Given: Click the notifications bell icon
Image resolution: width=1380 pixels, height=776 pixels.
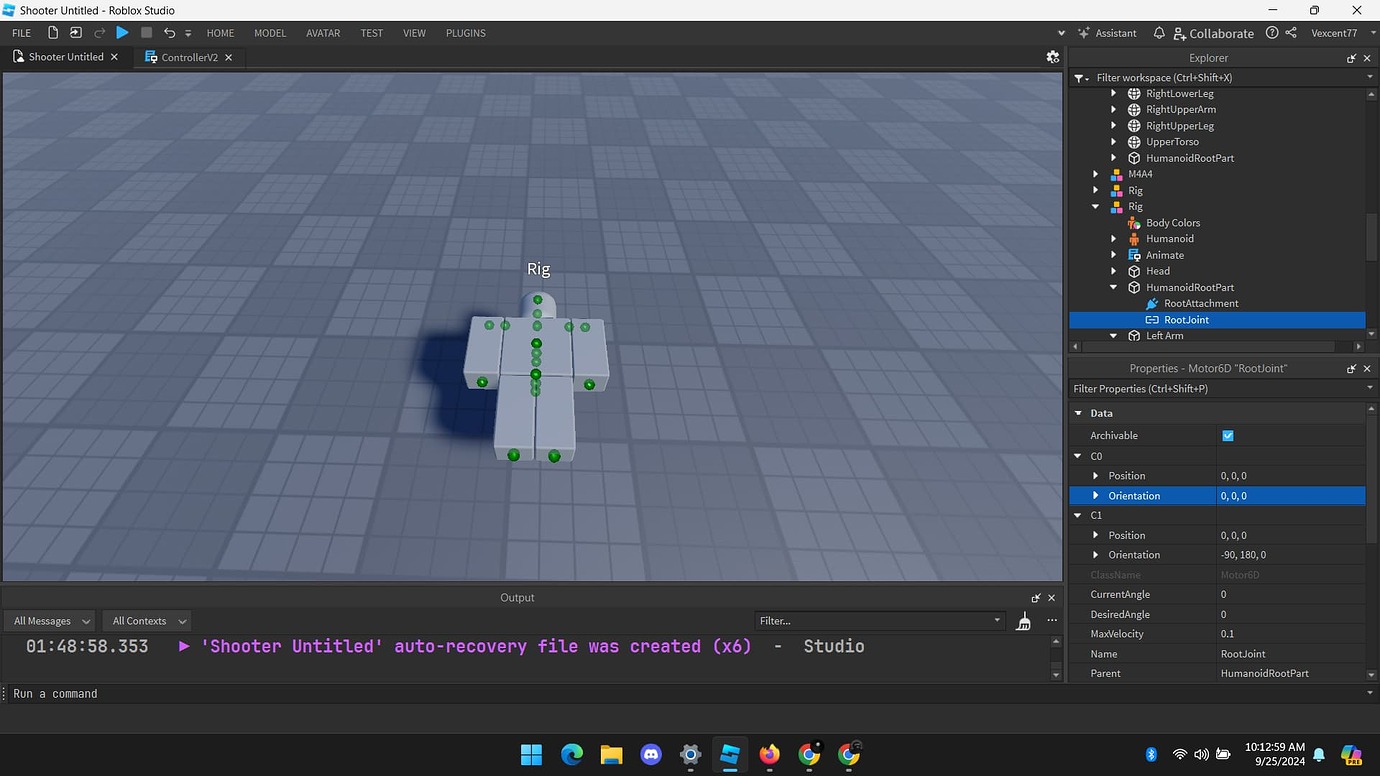Looking at the screenshot, I should coord(1159,32).
